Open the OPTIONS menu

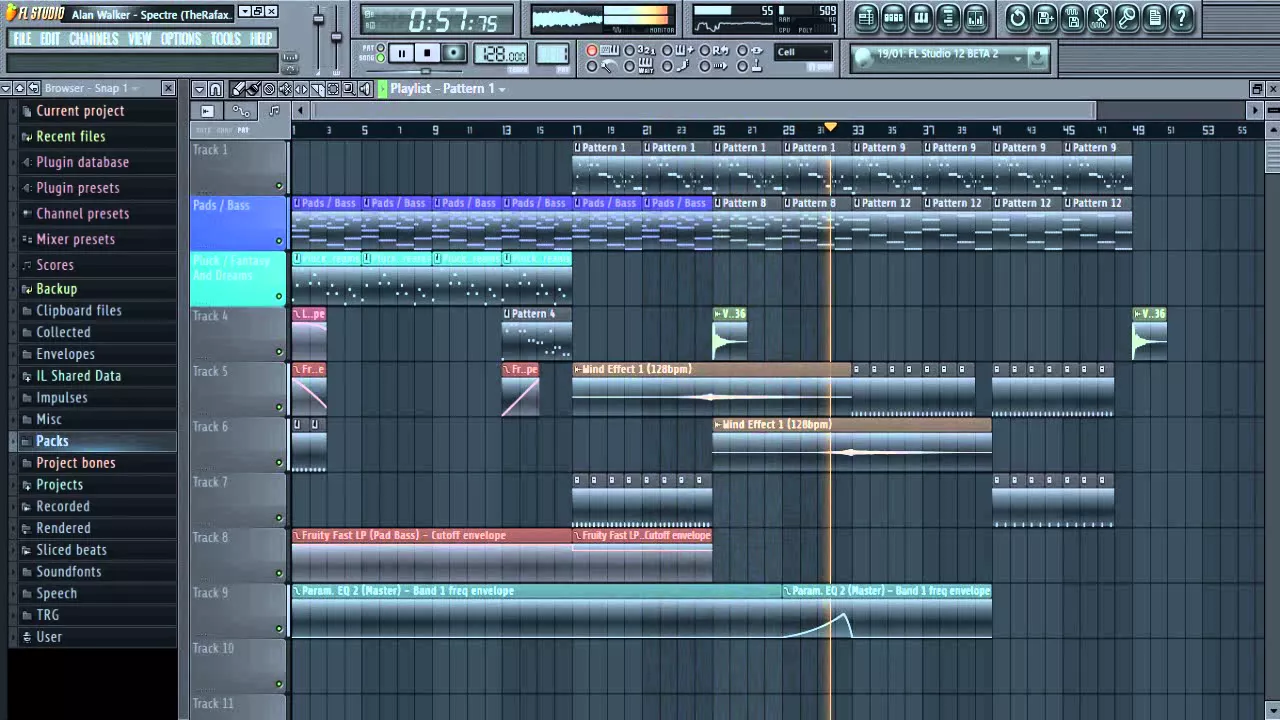181,39
